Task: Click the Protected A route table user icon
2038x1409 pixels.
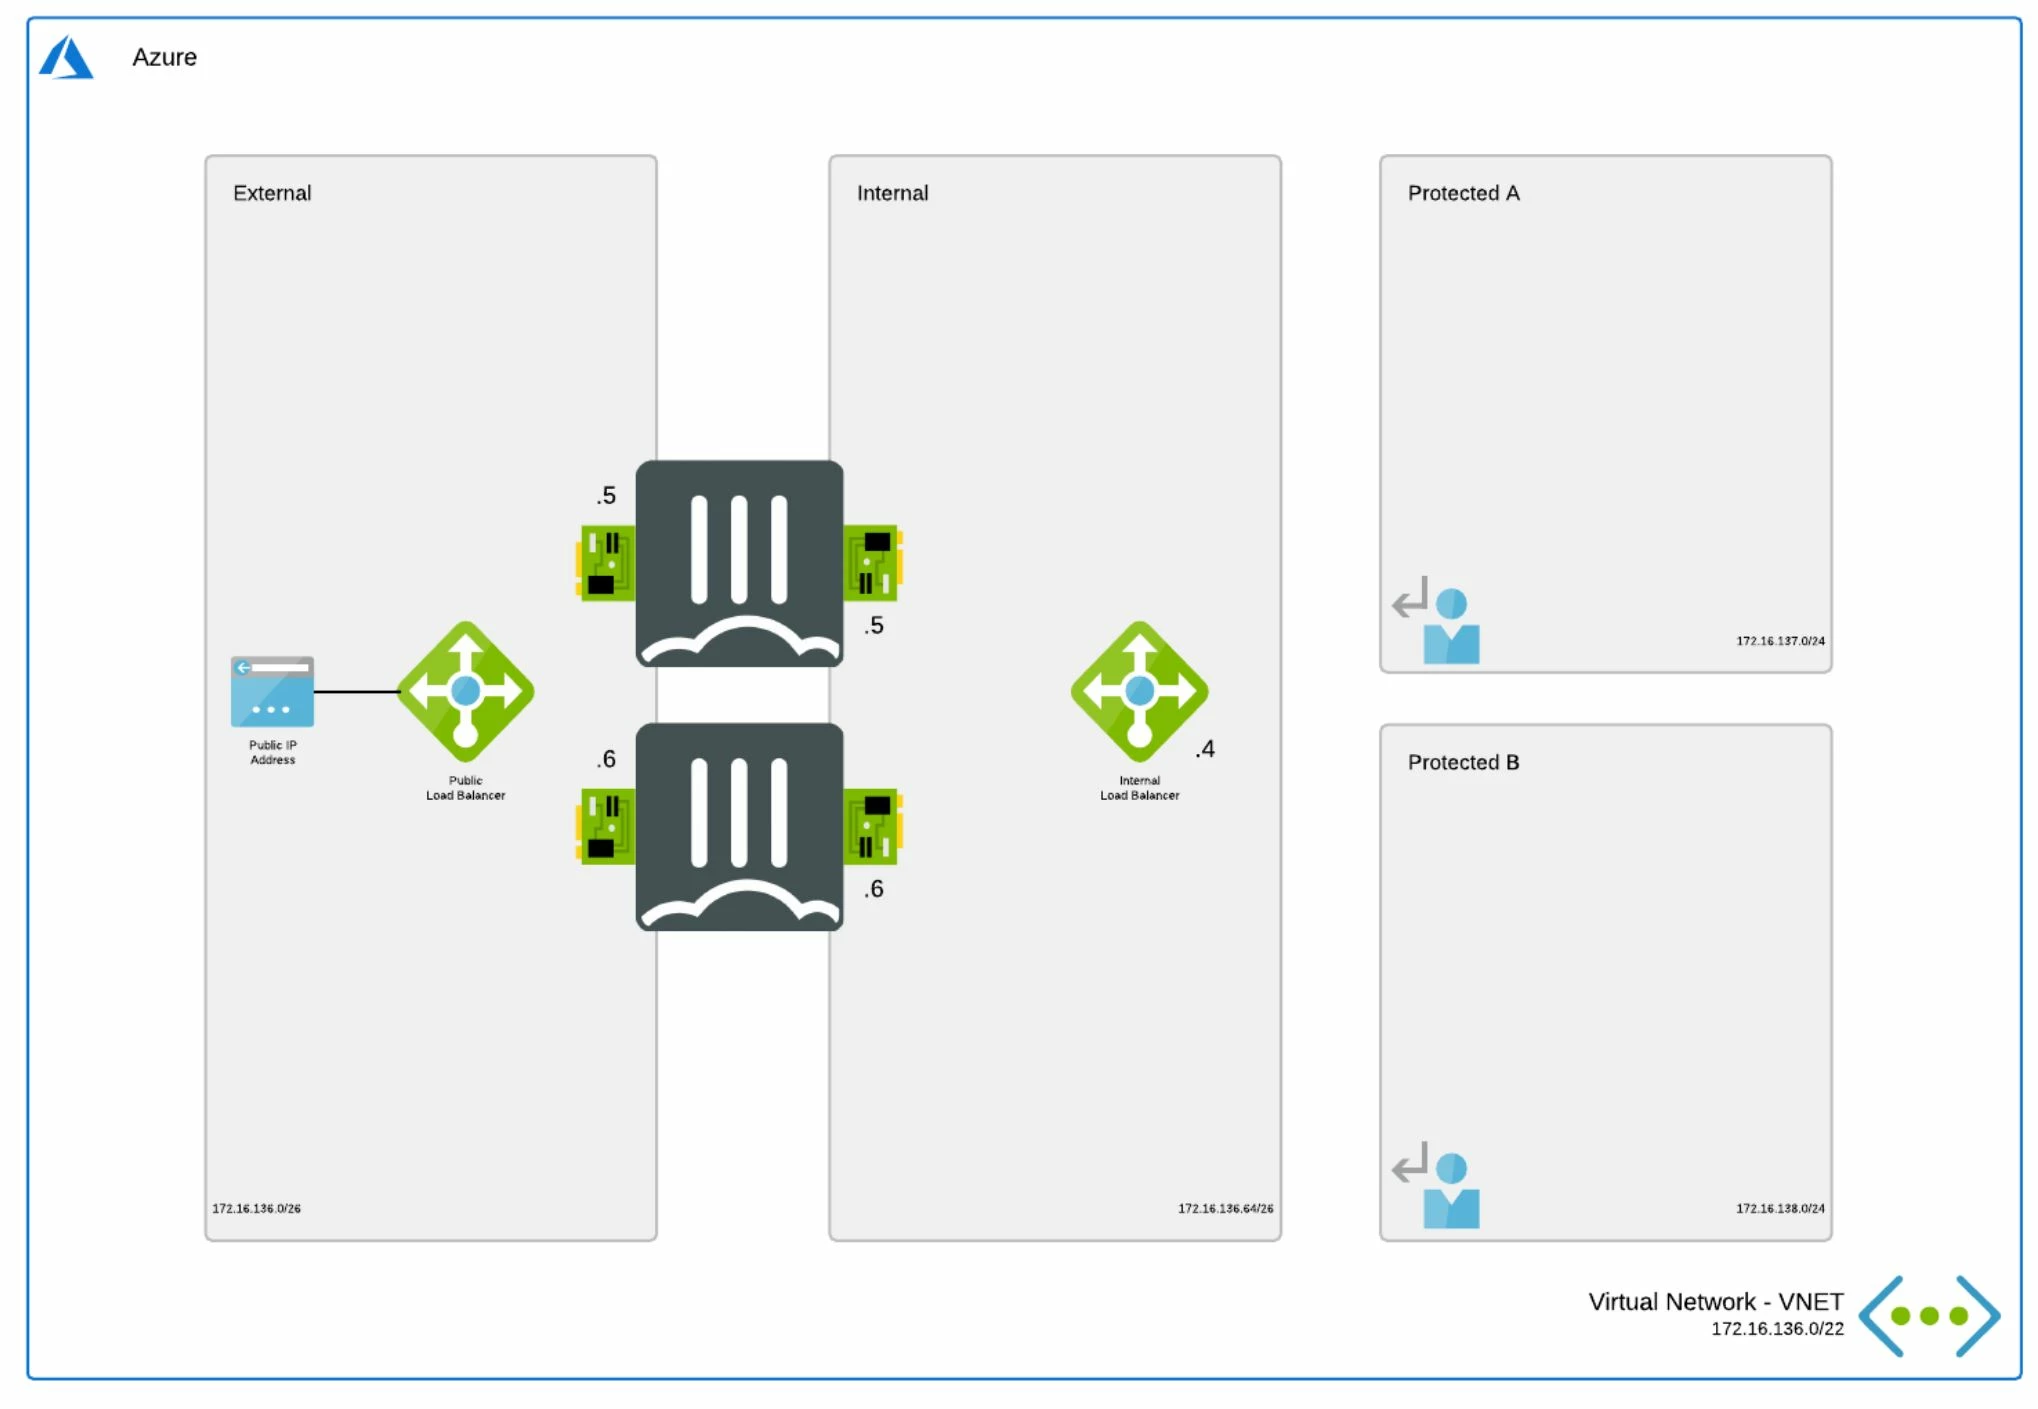Action: 1436,620
